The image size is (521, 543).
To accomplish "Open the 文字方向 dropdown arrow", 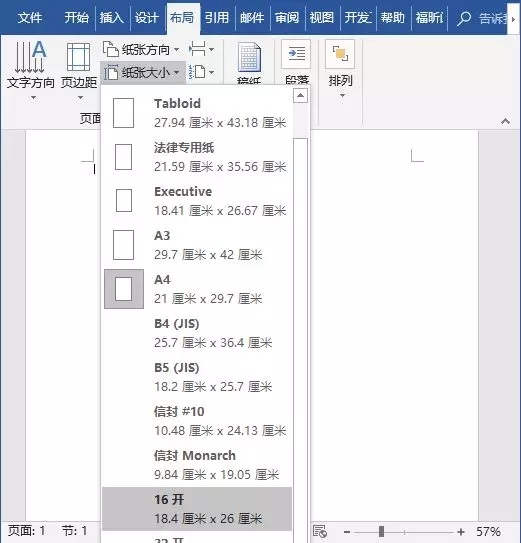I will [33, 98].
